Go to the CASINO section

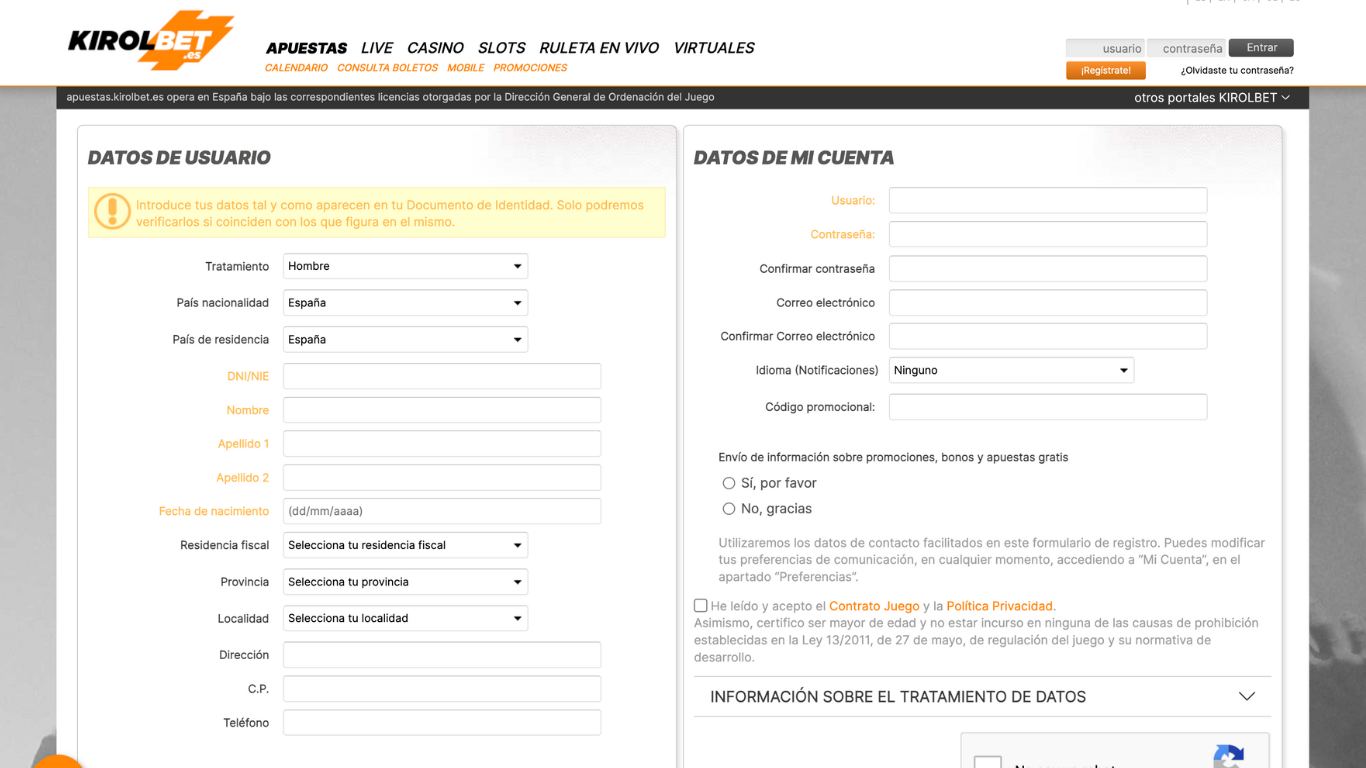click(x=435, y=48)
